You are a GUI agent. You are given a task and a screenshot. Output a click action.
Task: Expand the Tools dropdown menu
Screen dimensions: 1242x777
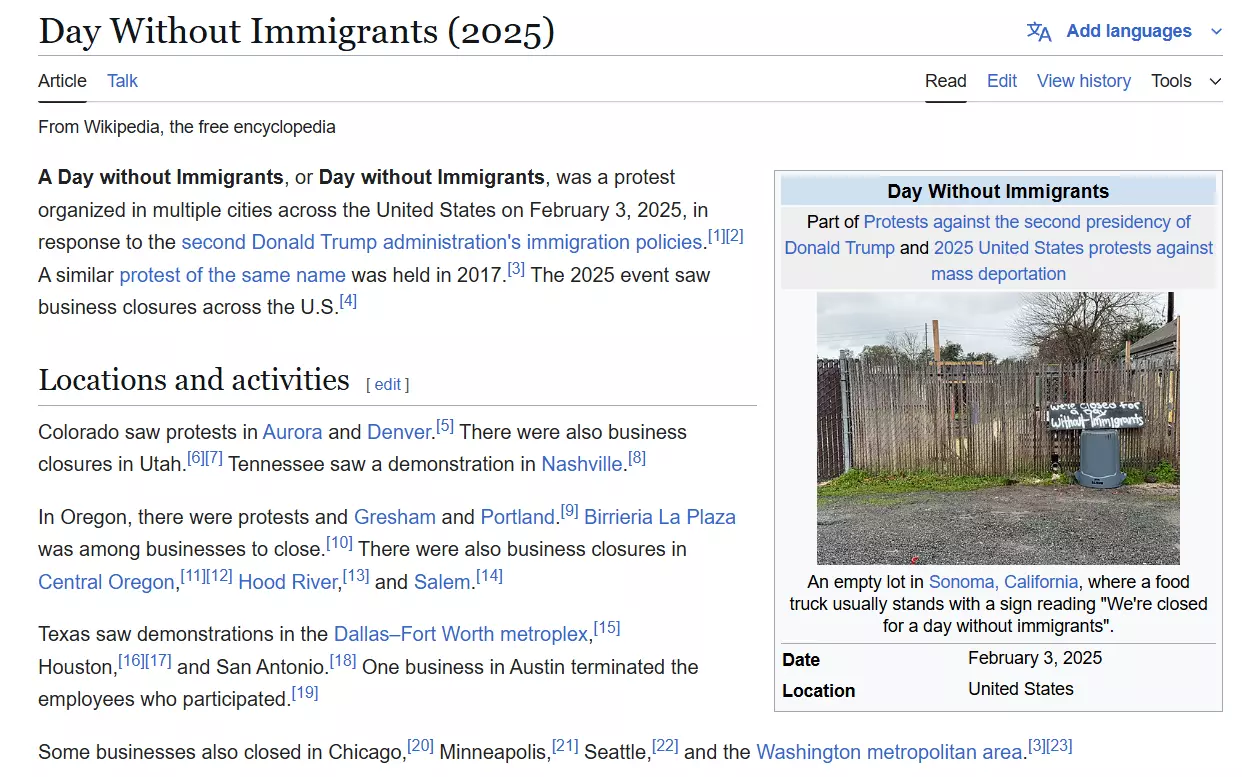(1186, 81)
